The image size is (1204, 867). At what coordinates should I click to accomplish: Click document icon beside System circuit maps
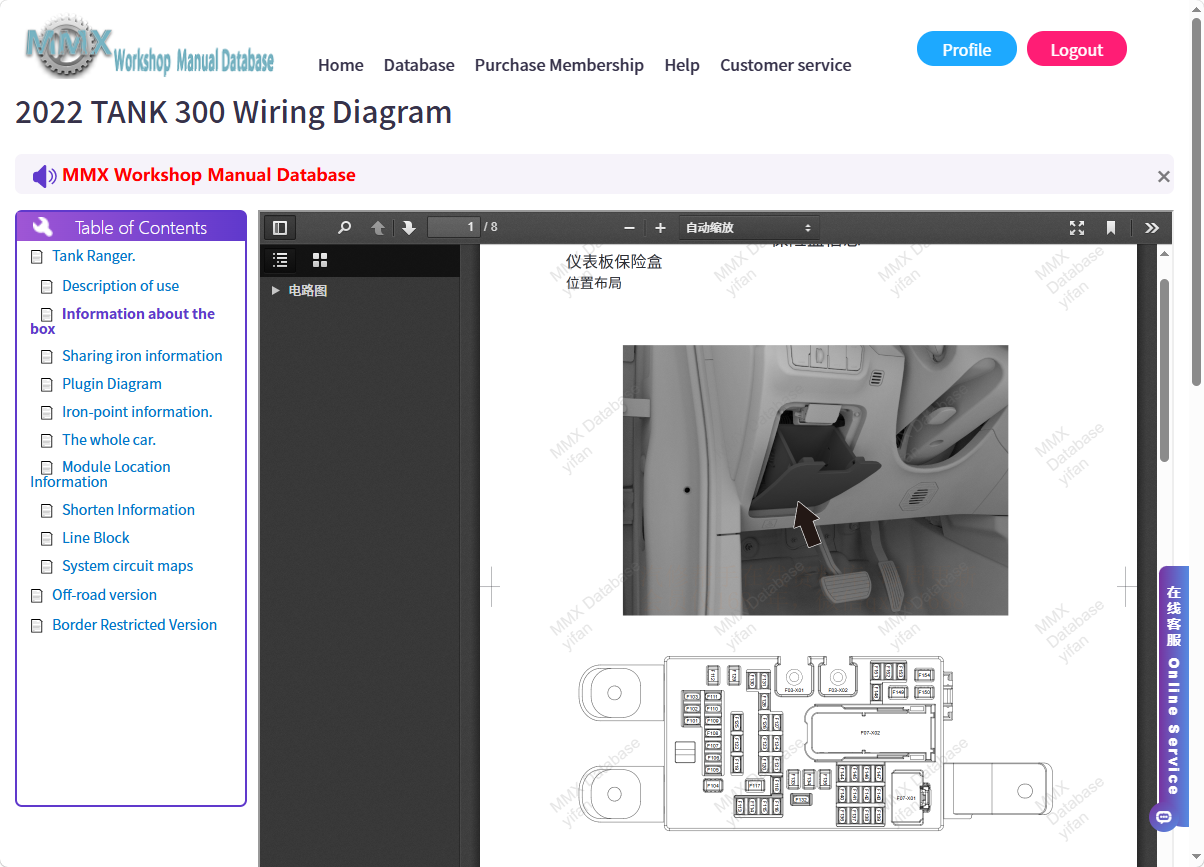click(47, 567)
